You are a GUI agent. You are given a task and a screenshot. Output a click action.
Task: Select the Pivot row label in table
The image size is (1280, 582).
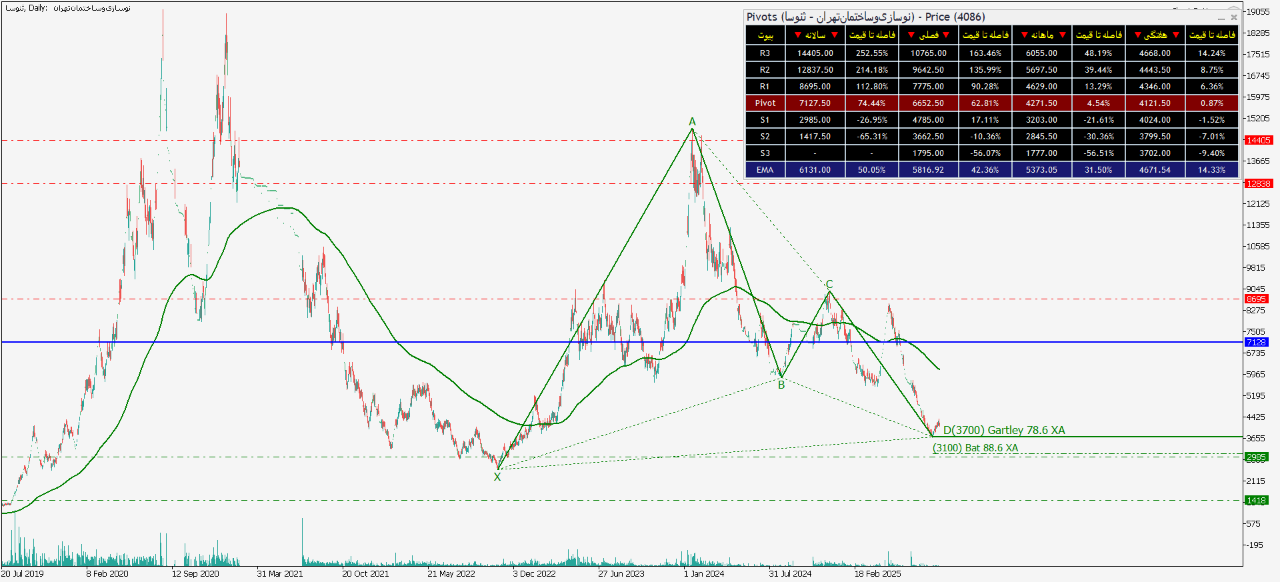765,102
